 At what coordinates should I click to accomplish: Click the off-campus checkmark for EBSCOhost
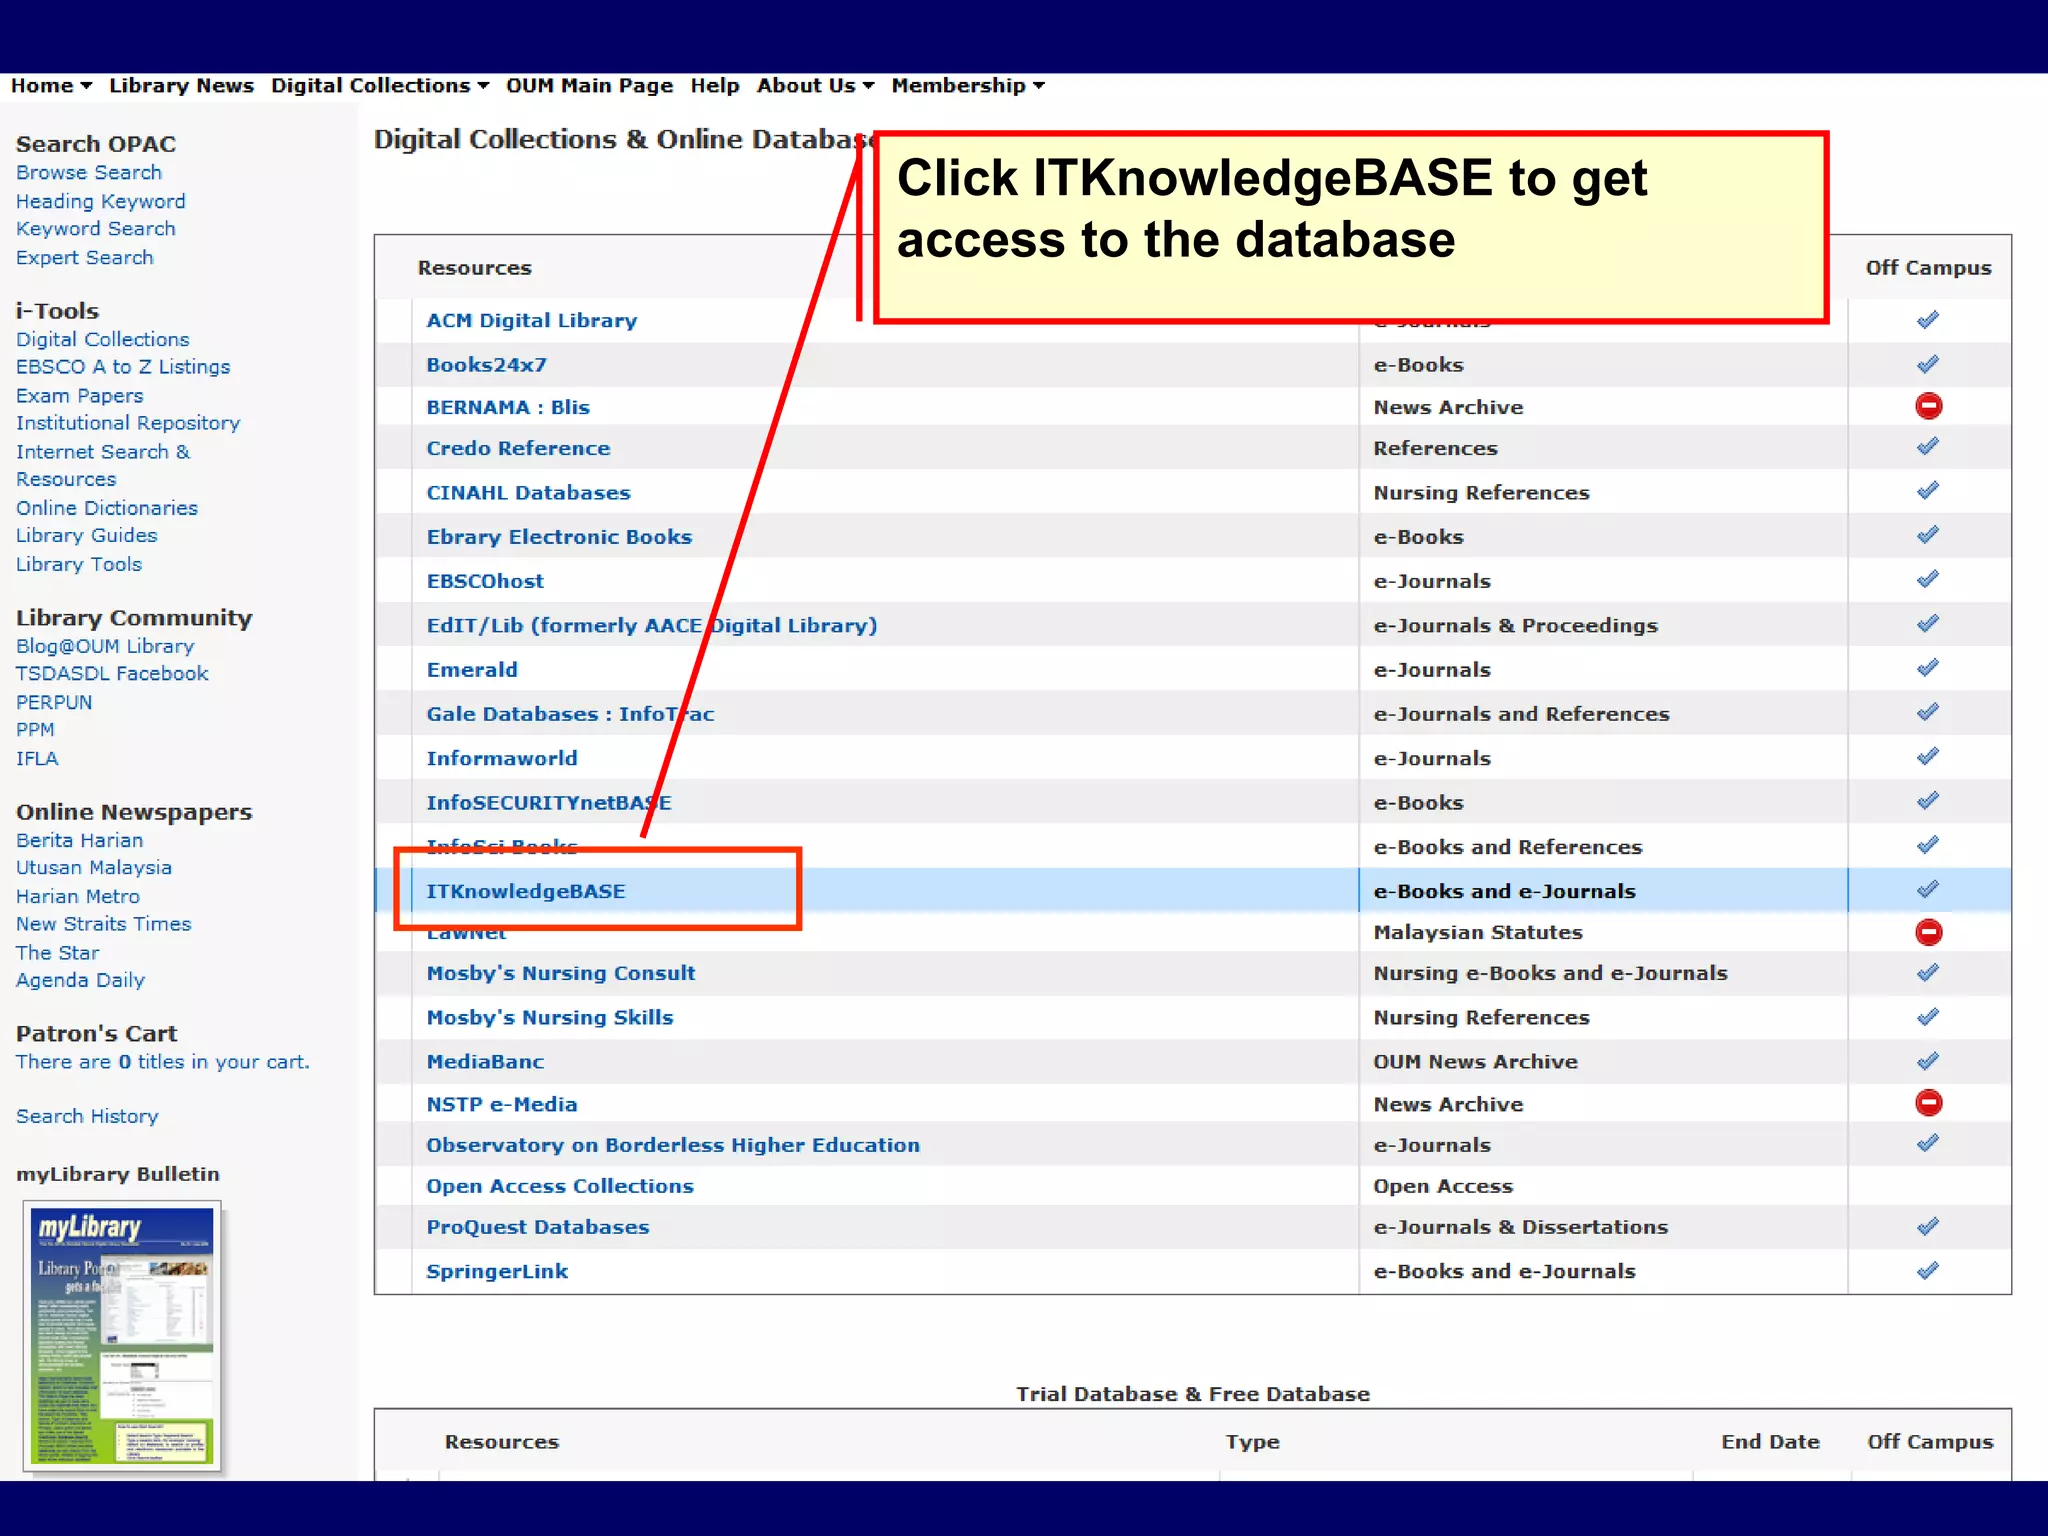pyautogui.click(x=1928, y=579)
